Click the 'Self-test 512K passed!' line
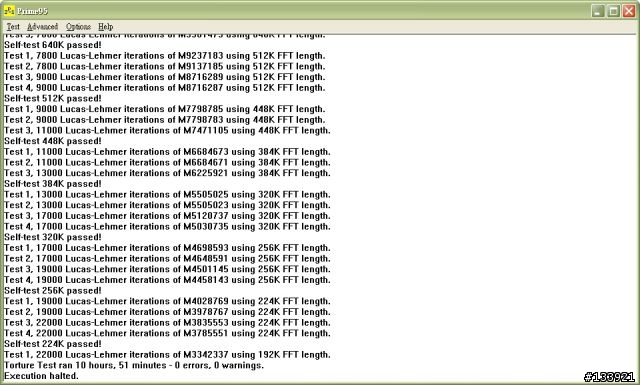640x385 pixels. [53, 98]
